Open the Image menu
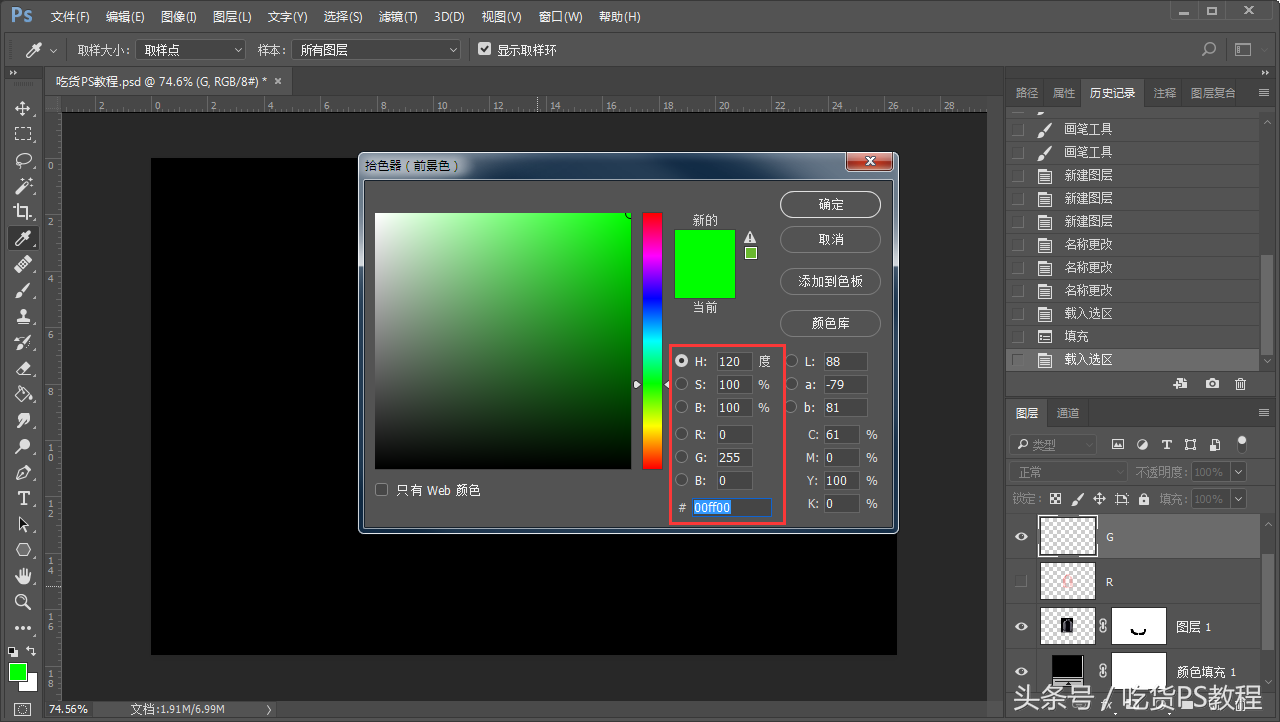 [x=179, y=17]
